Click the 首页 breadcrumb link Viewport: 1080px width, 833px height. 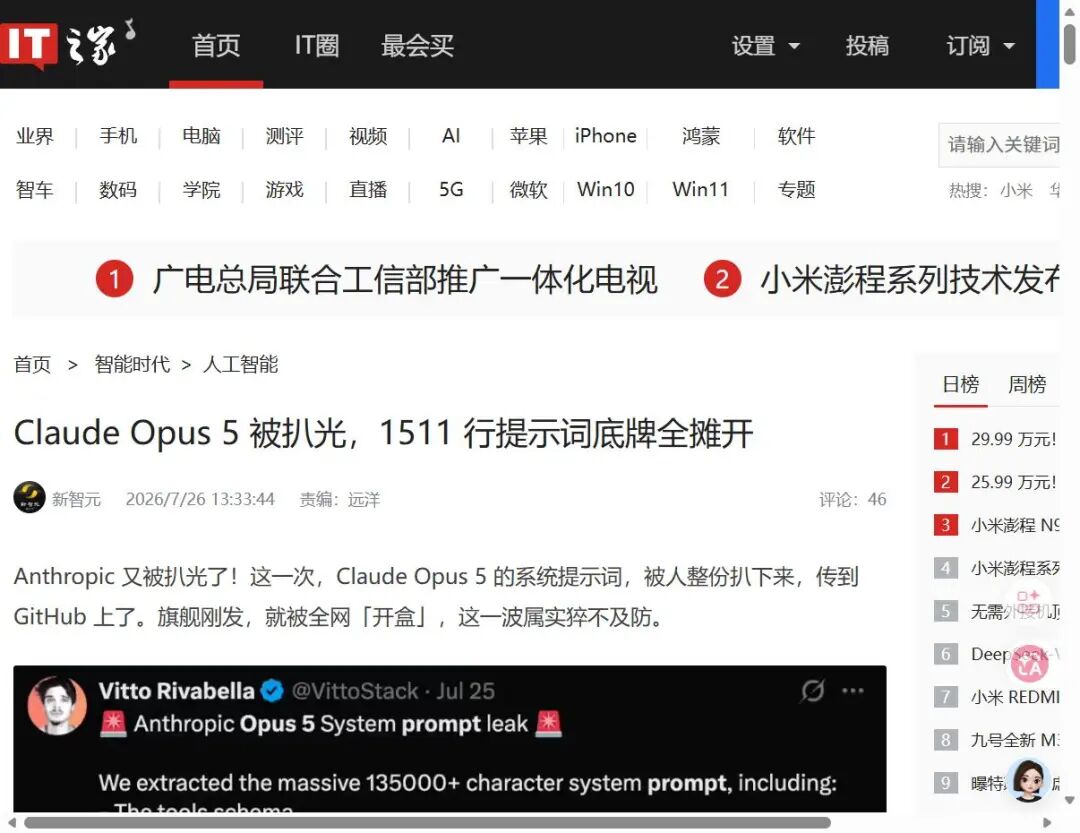tap(32, 364)
